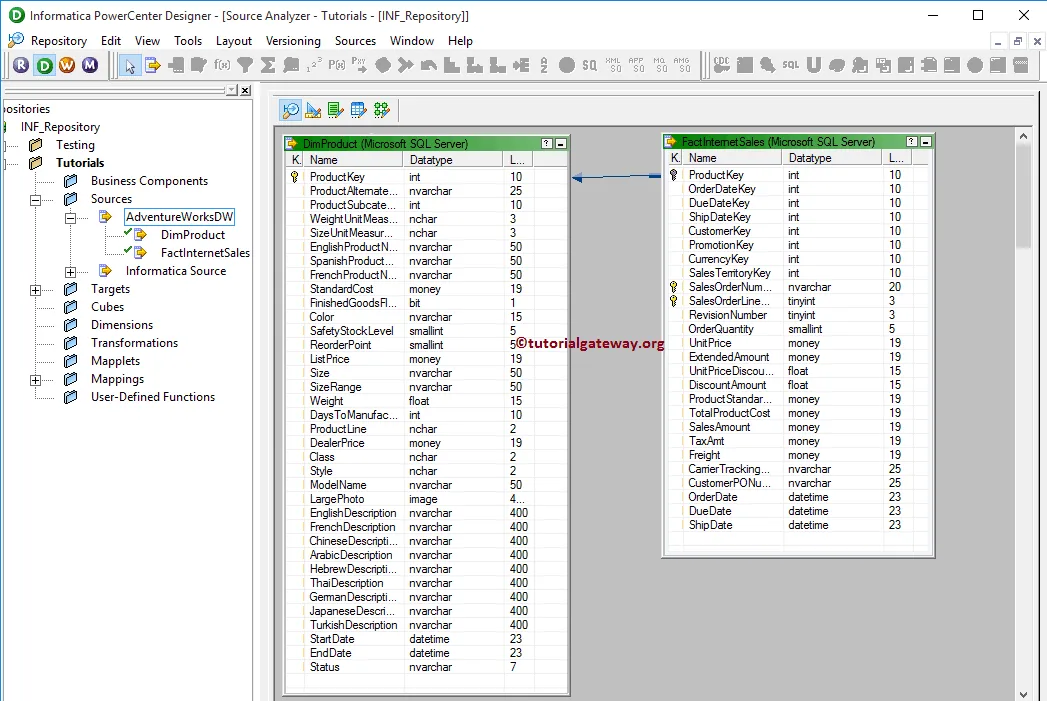Minimize the DimProduct source definition

(561, 144)
